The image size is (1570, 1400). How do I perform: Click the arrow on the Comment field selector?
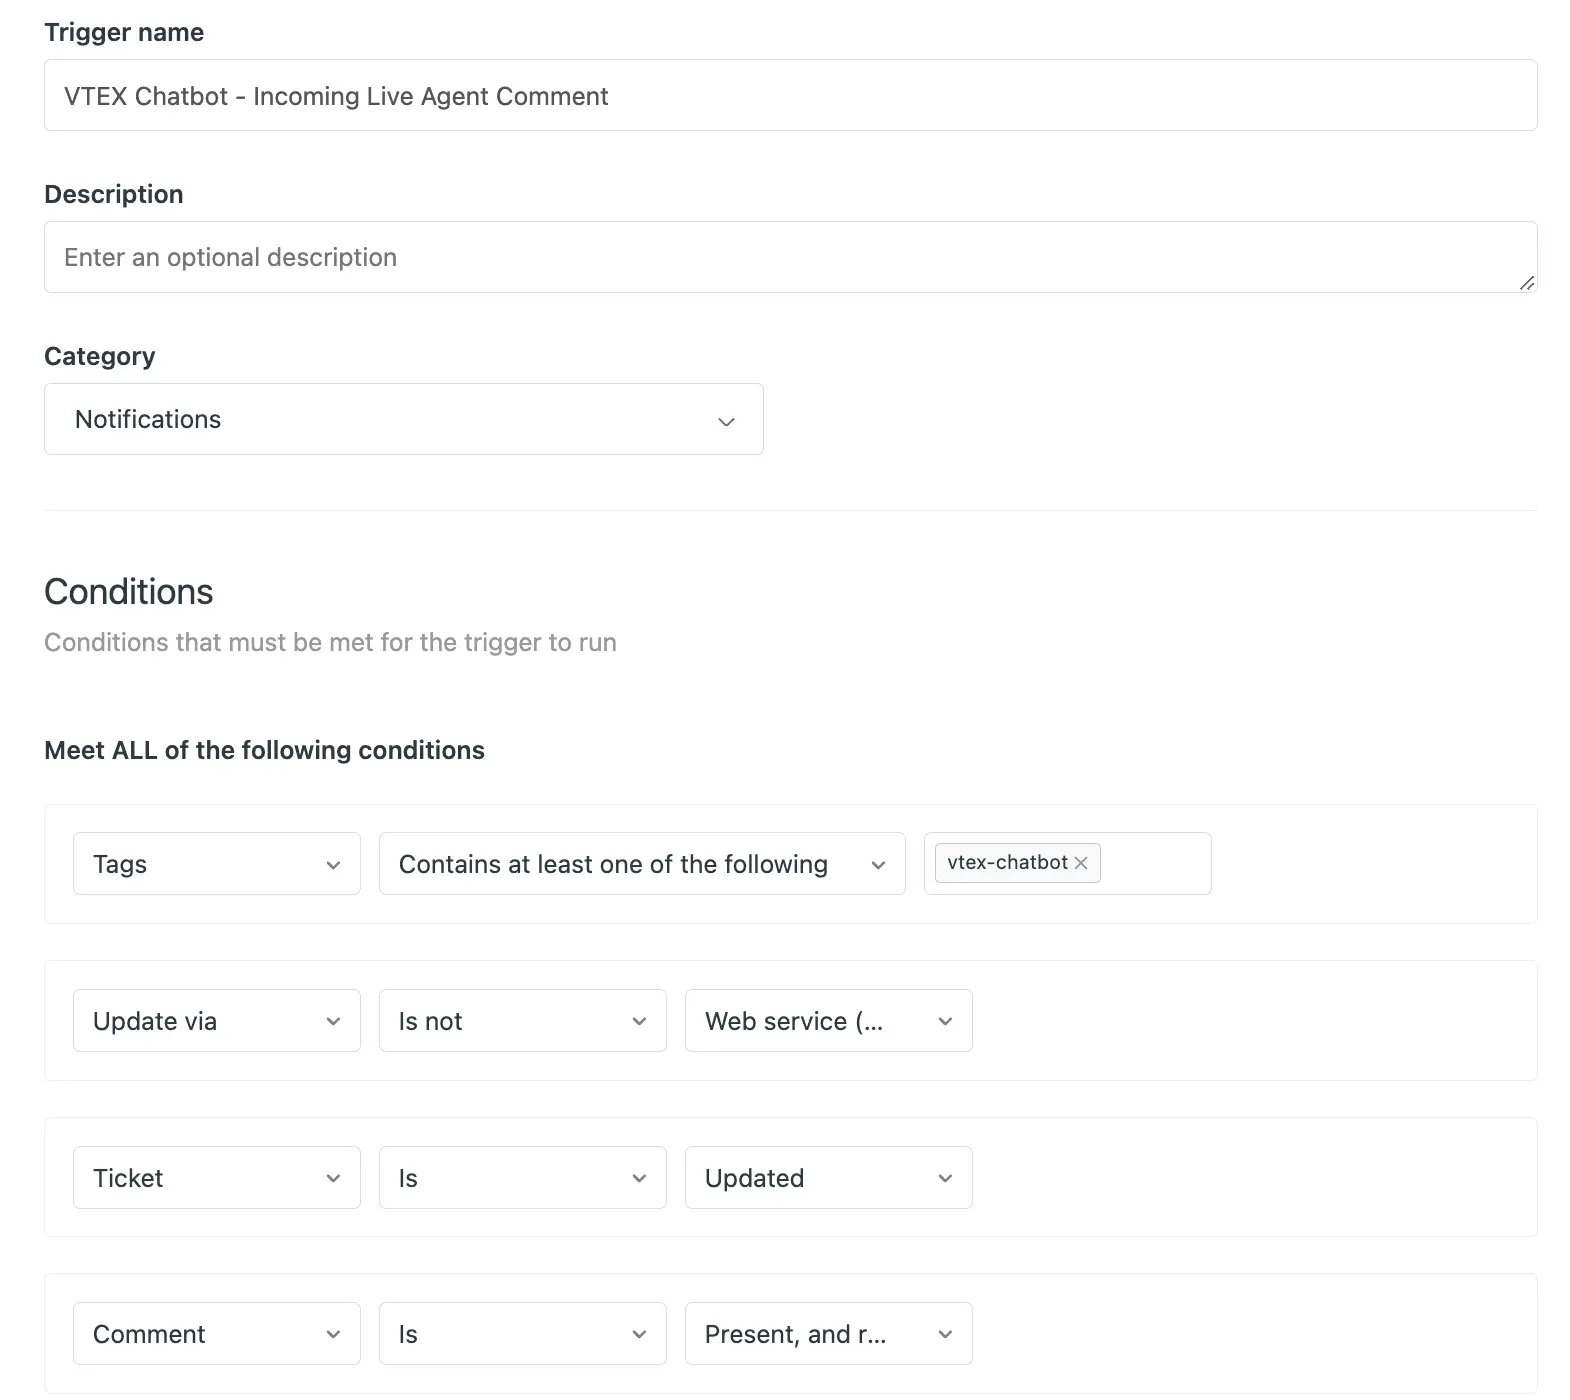[333, 1334]
